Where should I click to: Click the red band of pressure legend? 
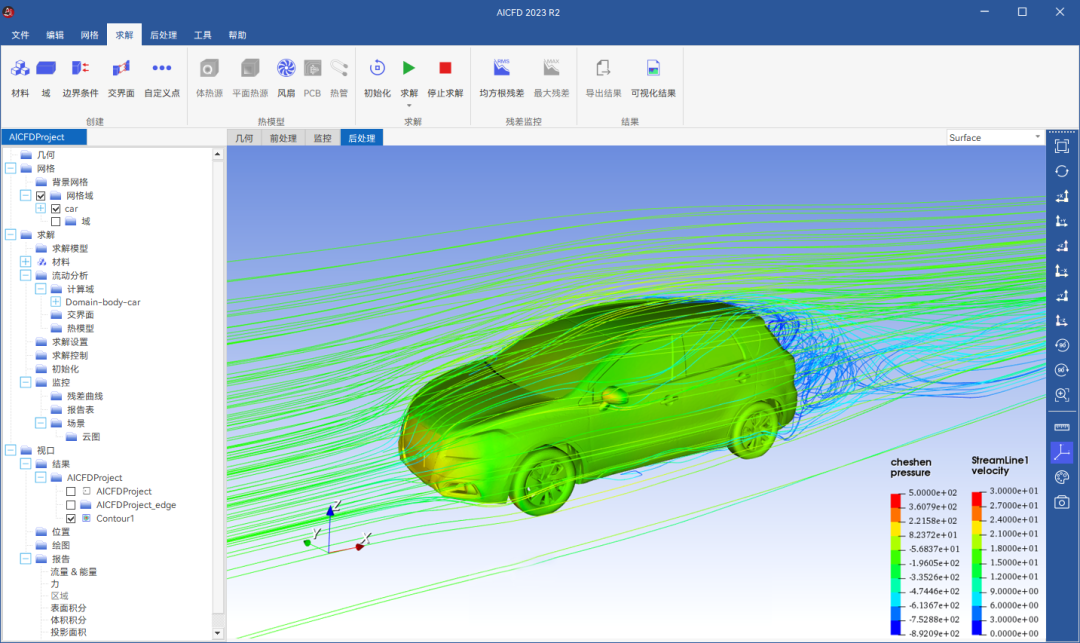coord(897,499)
